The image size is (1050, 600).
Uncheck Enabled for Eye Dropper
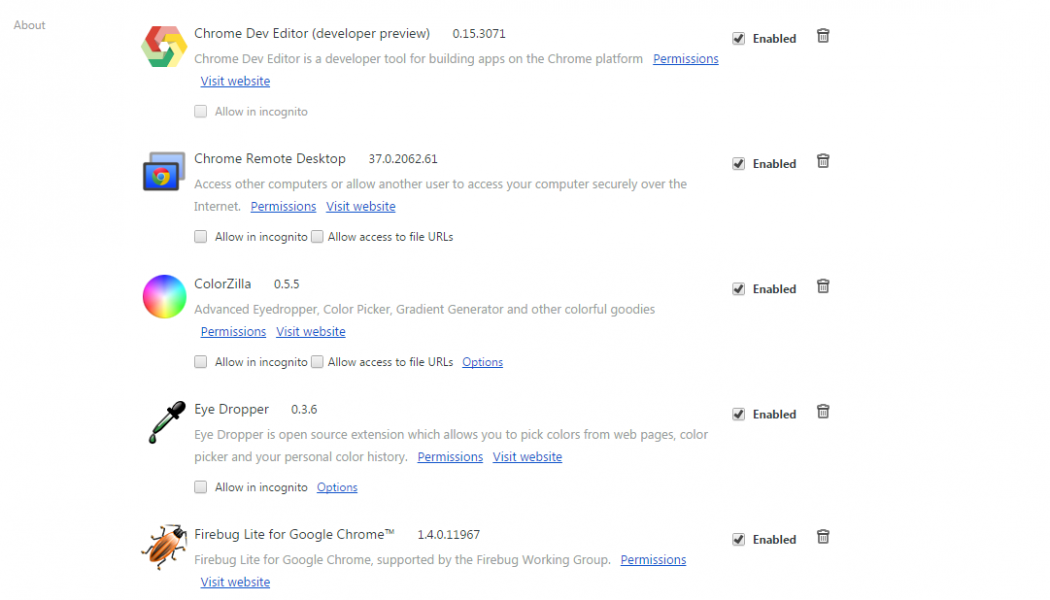pos(739,414)
